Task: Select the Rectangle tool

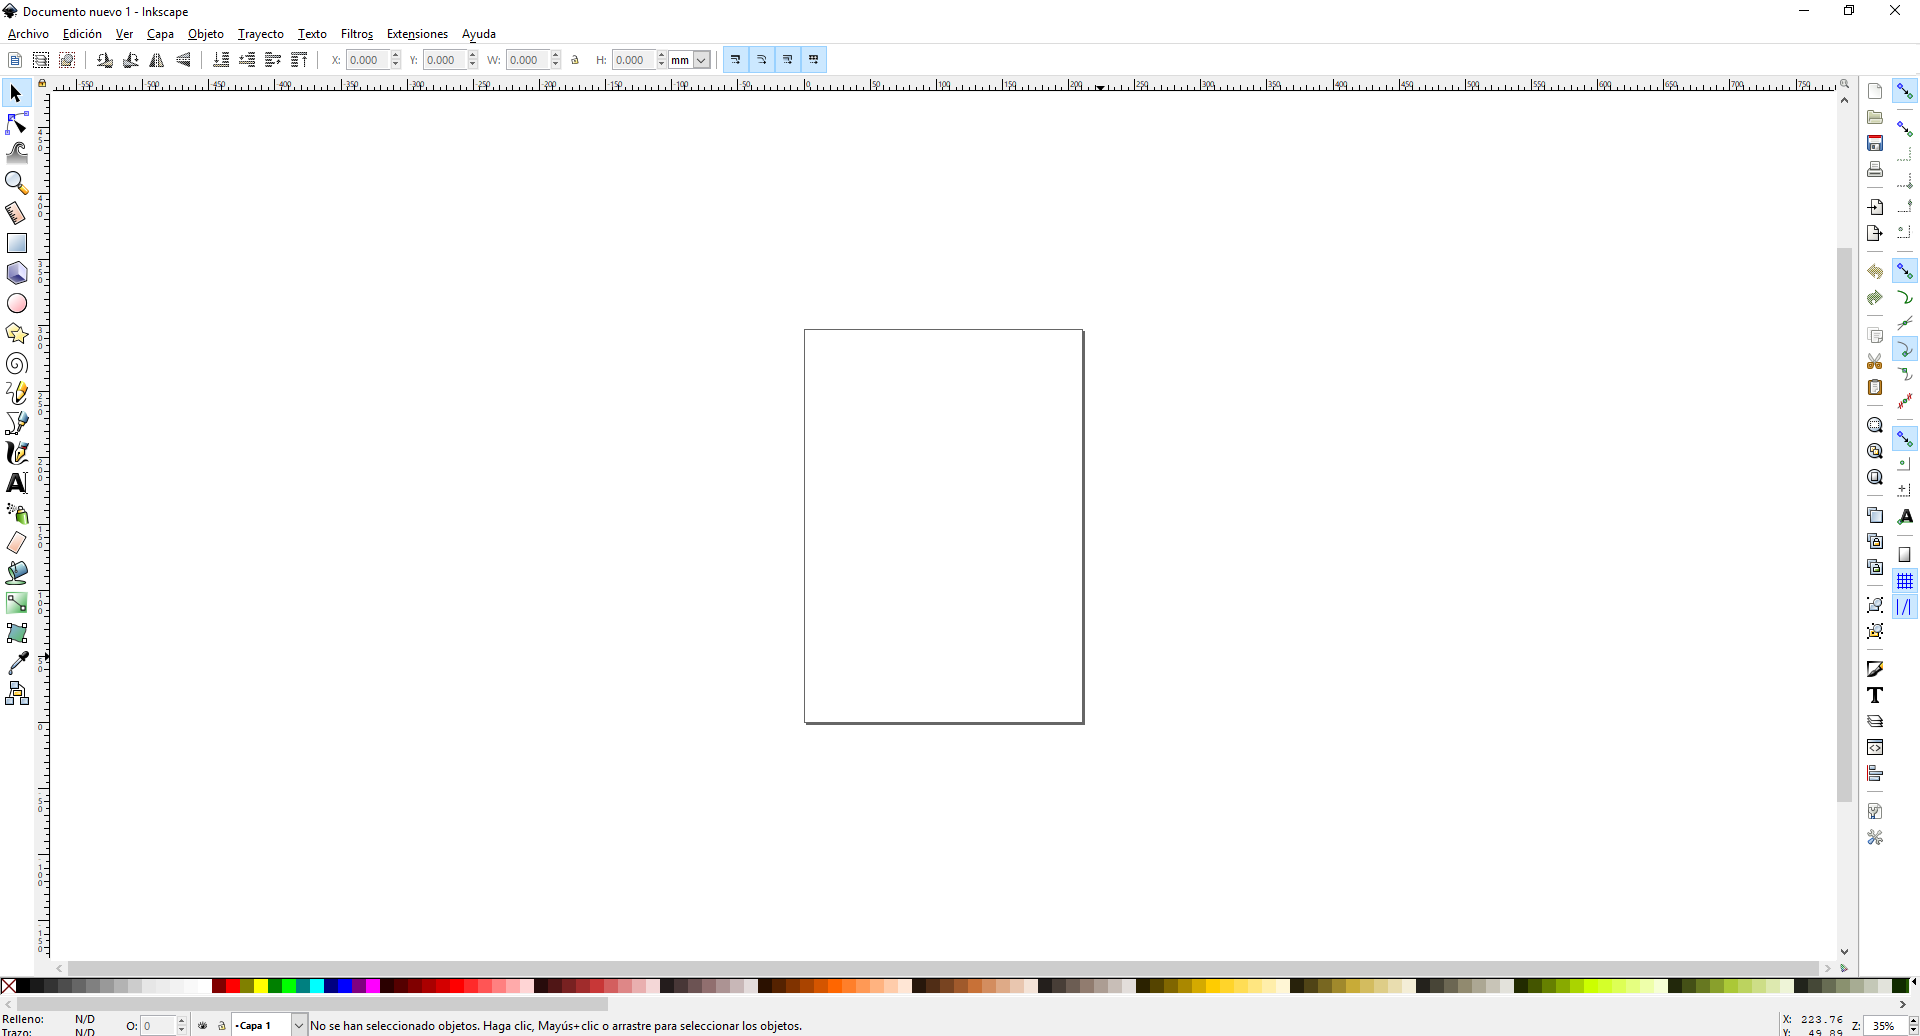Action: [x=16, y=243]
